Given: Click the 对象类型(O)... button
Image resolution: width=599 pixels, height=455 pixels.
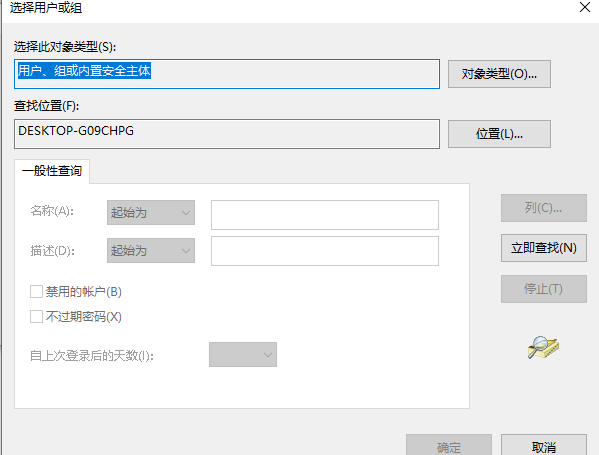Looking at the screenshot, I should pos(499,74).
